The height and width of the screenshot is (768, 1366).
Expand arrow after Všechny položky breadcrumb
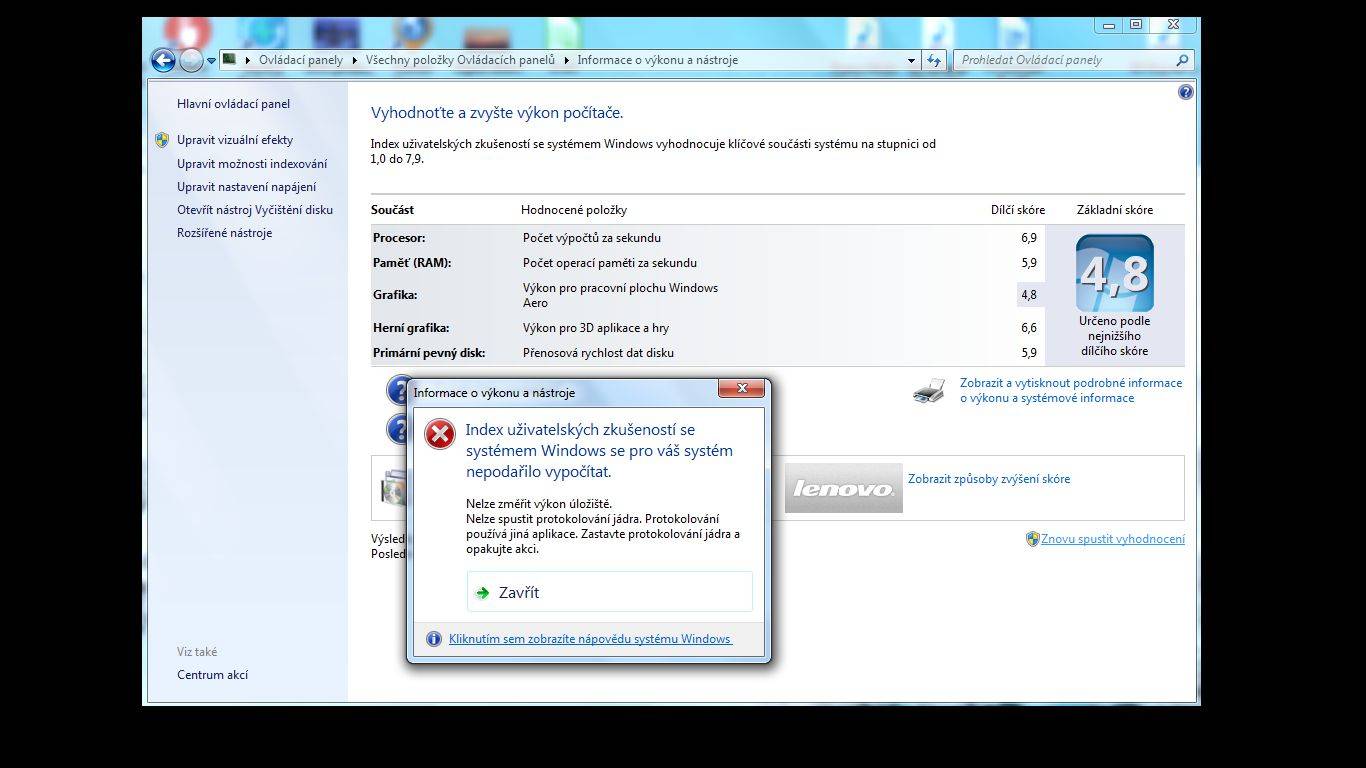[566, 60]
